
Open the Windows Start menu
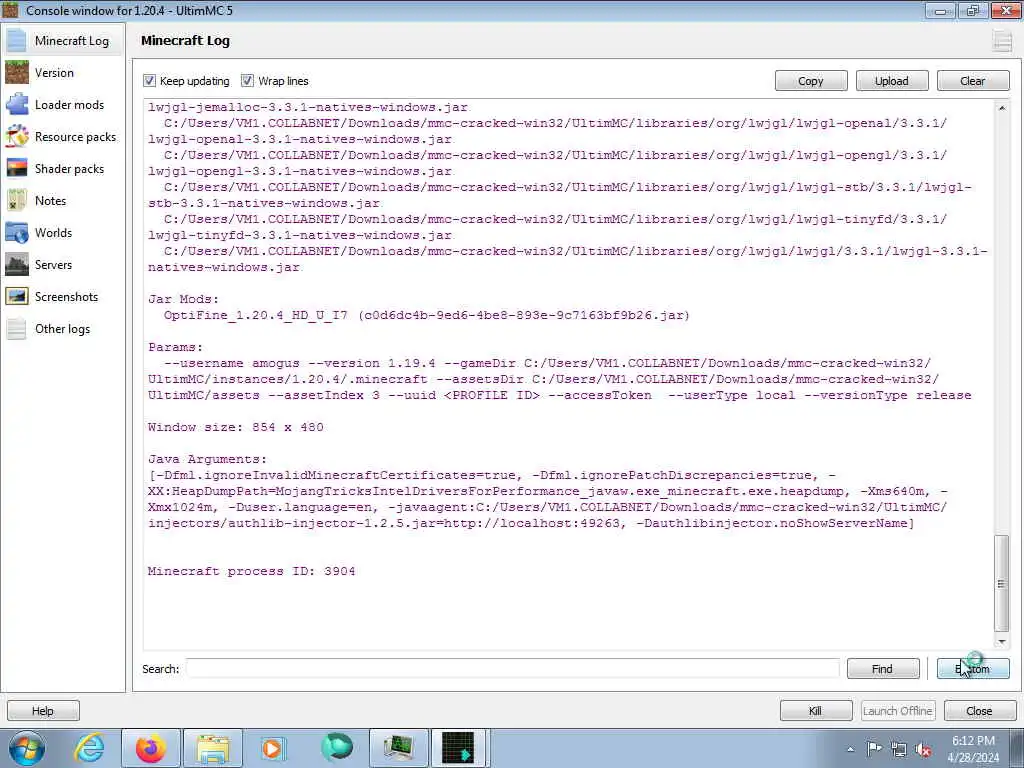click(x=27, y=748)
